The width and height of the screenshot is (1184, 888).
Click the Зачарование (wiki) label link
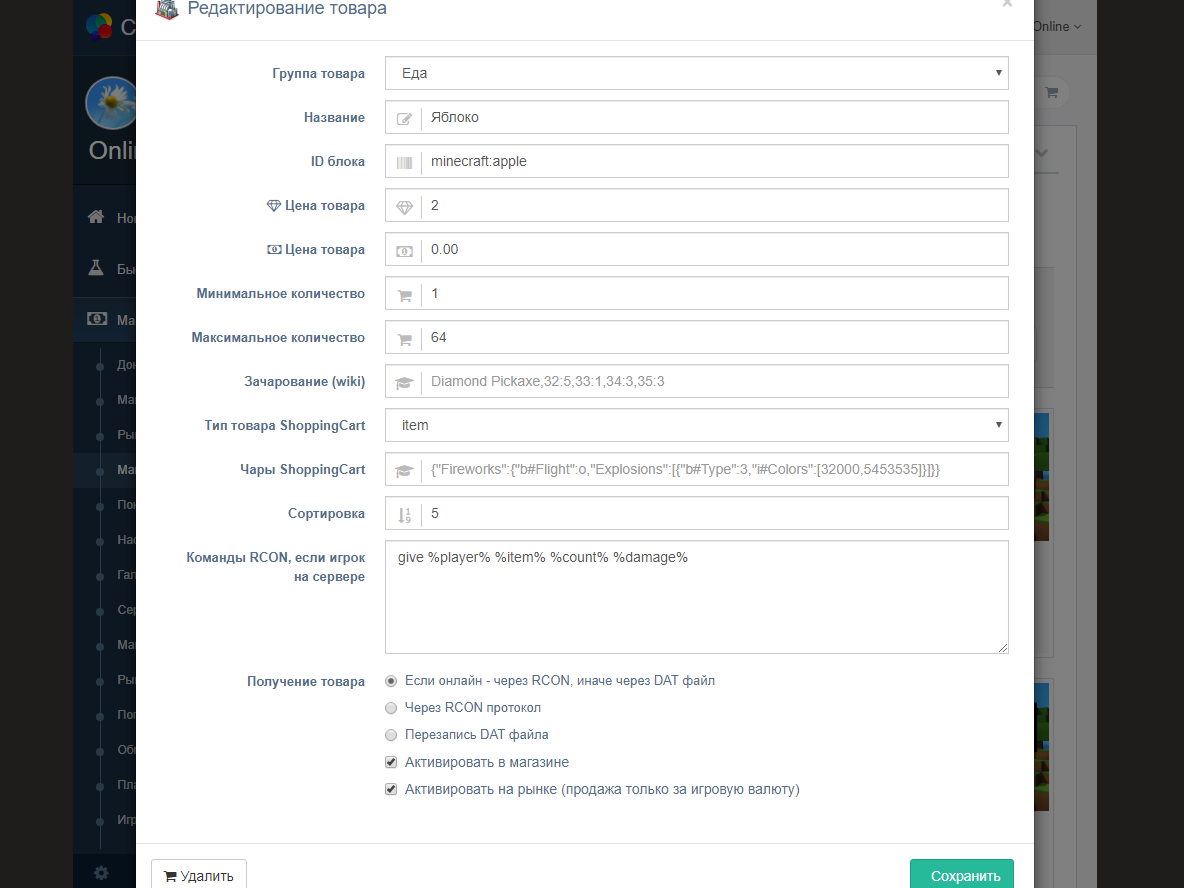[307, 382]
